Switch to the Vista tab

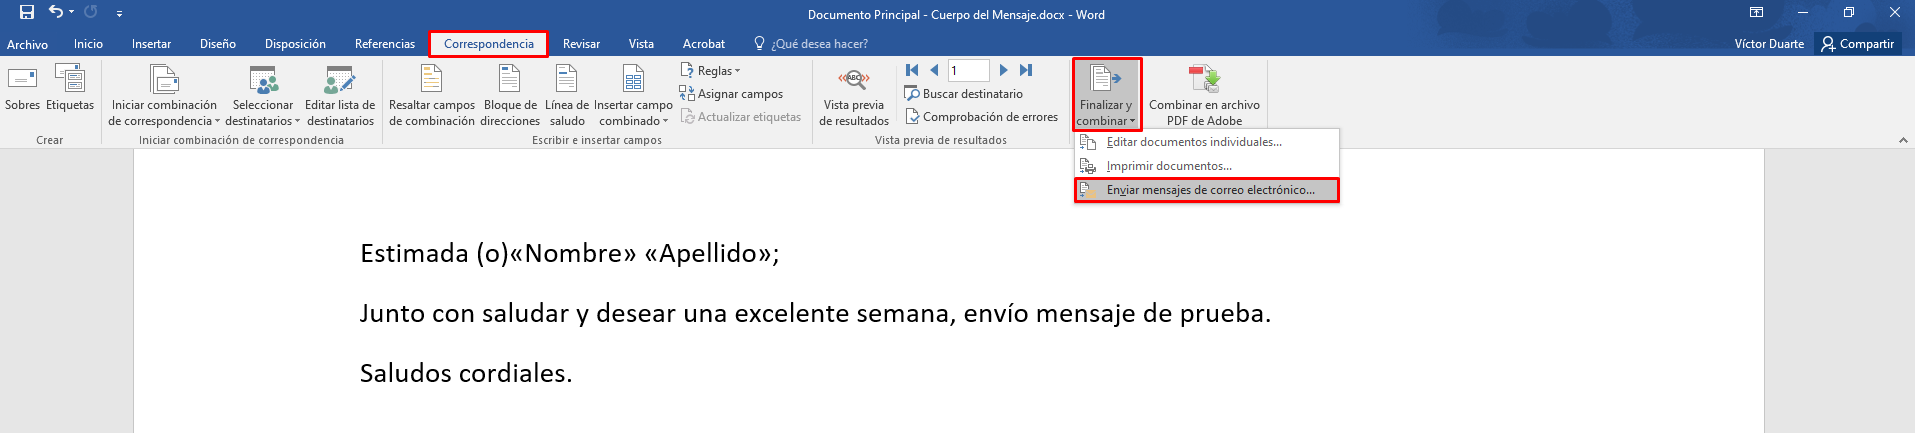tap(641, 44)
